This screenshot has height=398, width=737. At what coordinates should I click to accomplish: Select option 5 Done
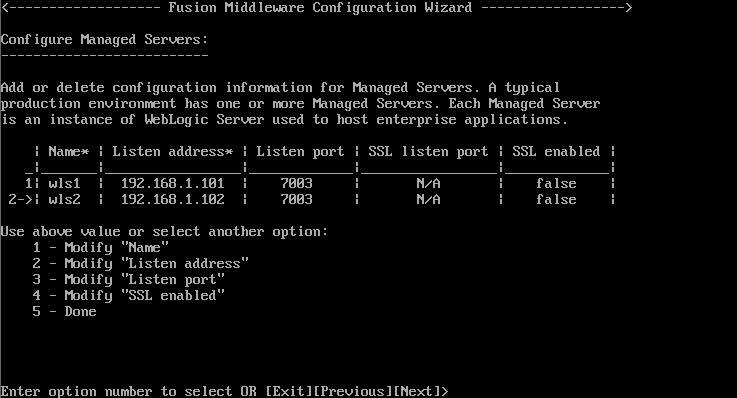64,312
